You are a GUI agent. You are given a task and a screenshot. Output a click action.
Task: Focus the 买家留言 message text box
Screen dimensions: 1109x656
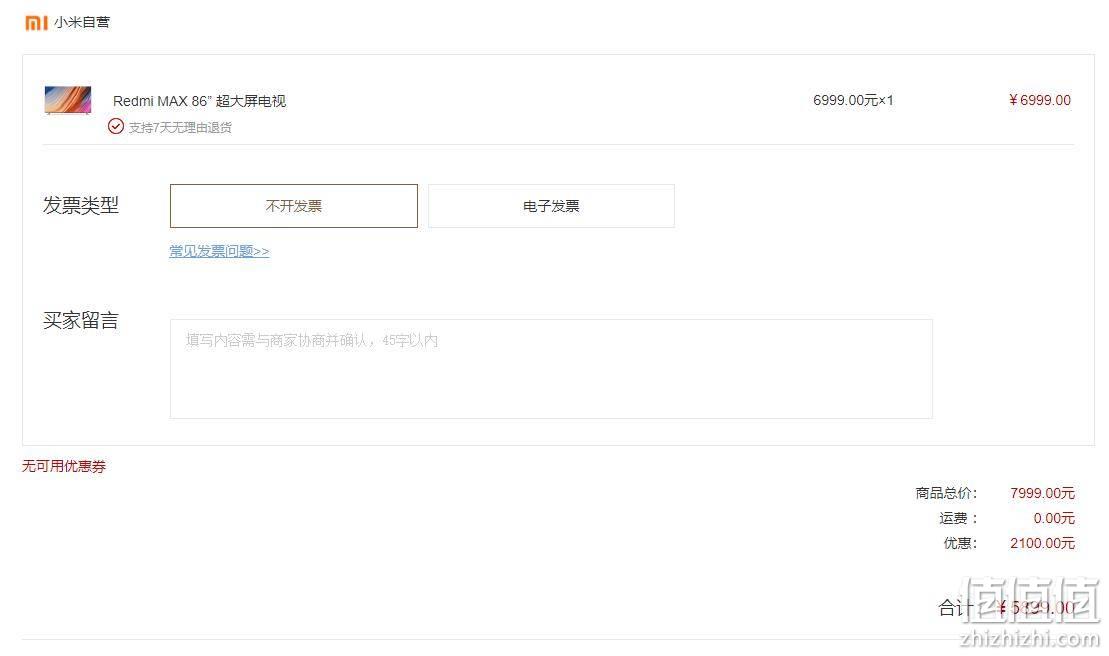pos(551,368)
